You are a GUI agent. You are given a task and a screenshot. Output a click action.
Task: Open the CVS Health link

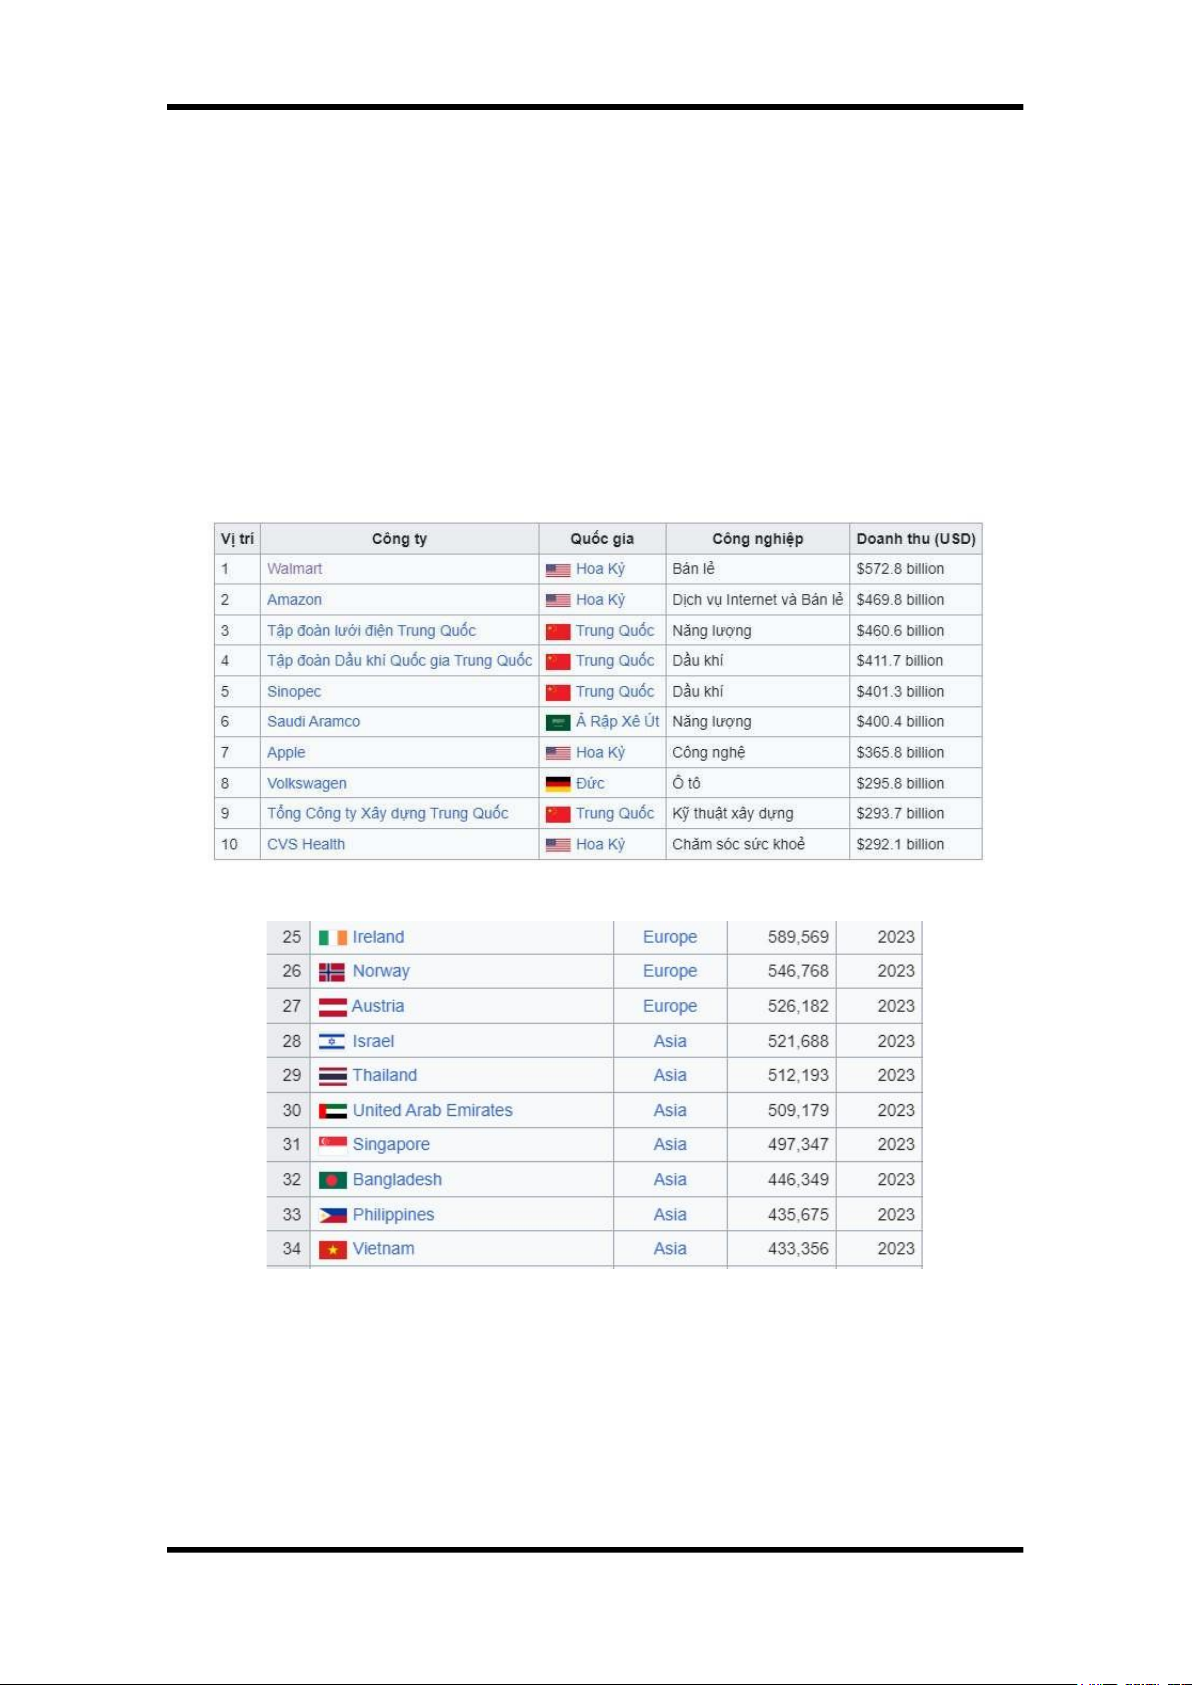click(x=305, y=845)
